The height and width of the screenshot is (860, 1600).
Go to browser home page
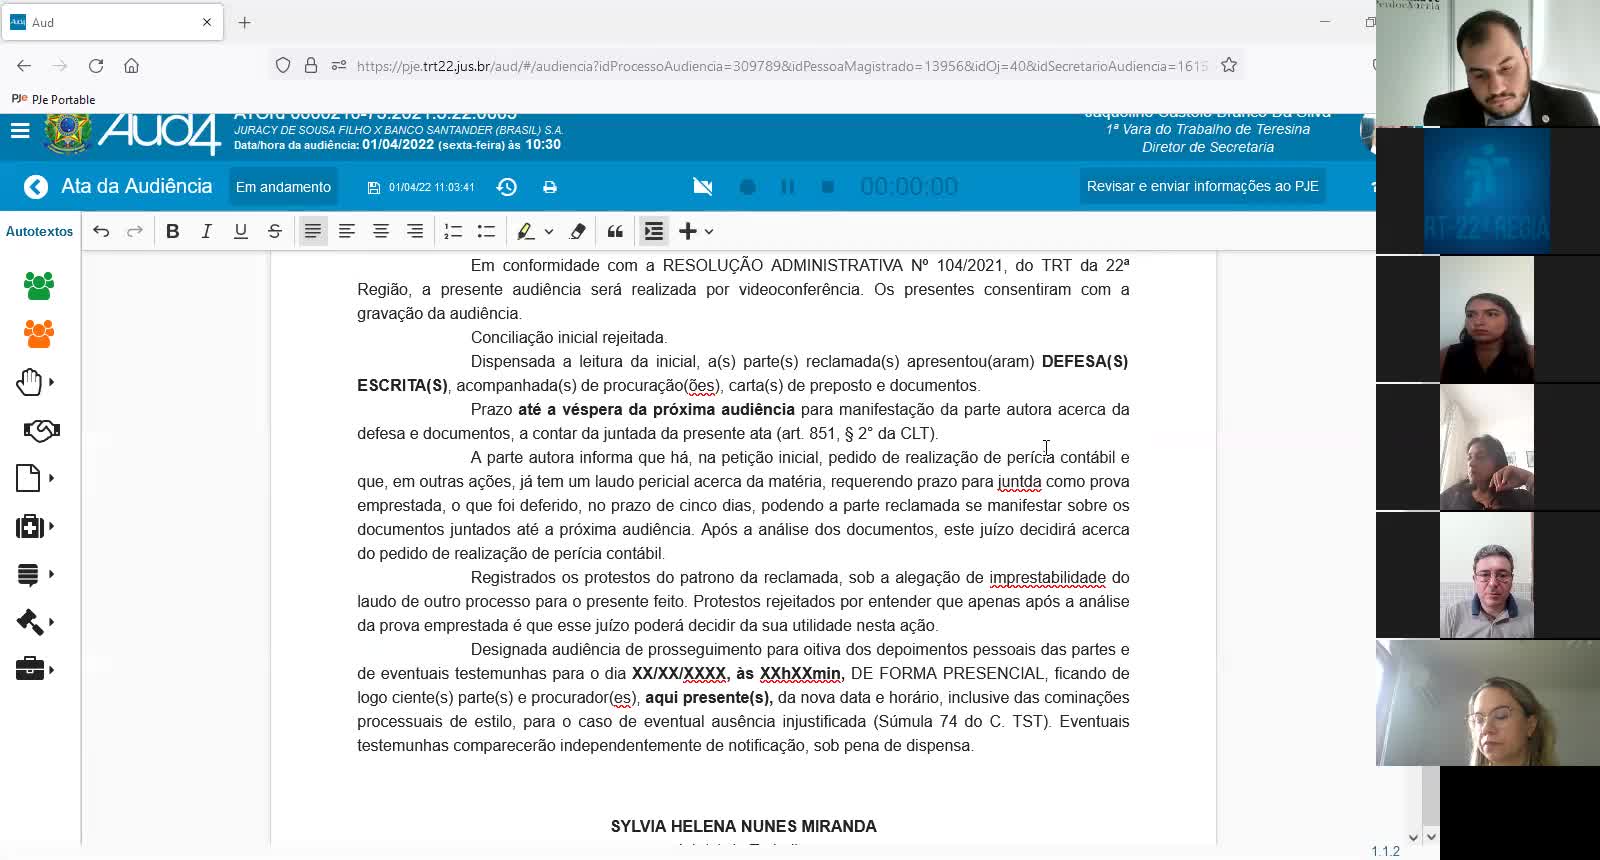click(131, 66)
